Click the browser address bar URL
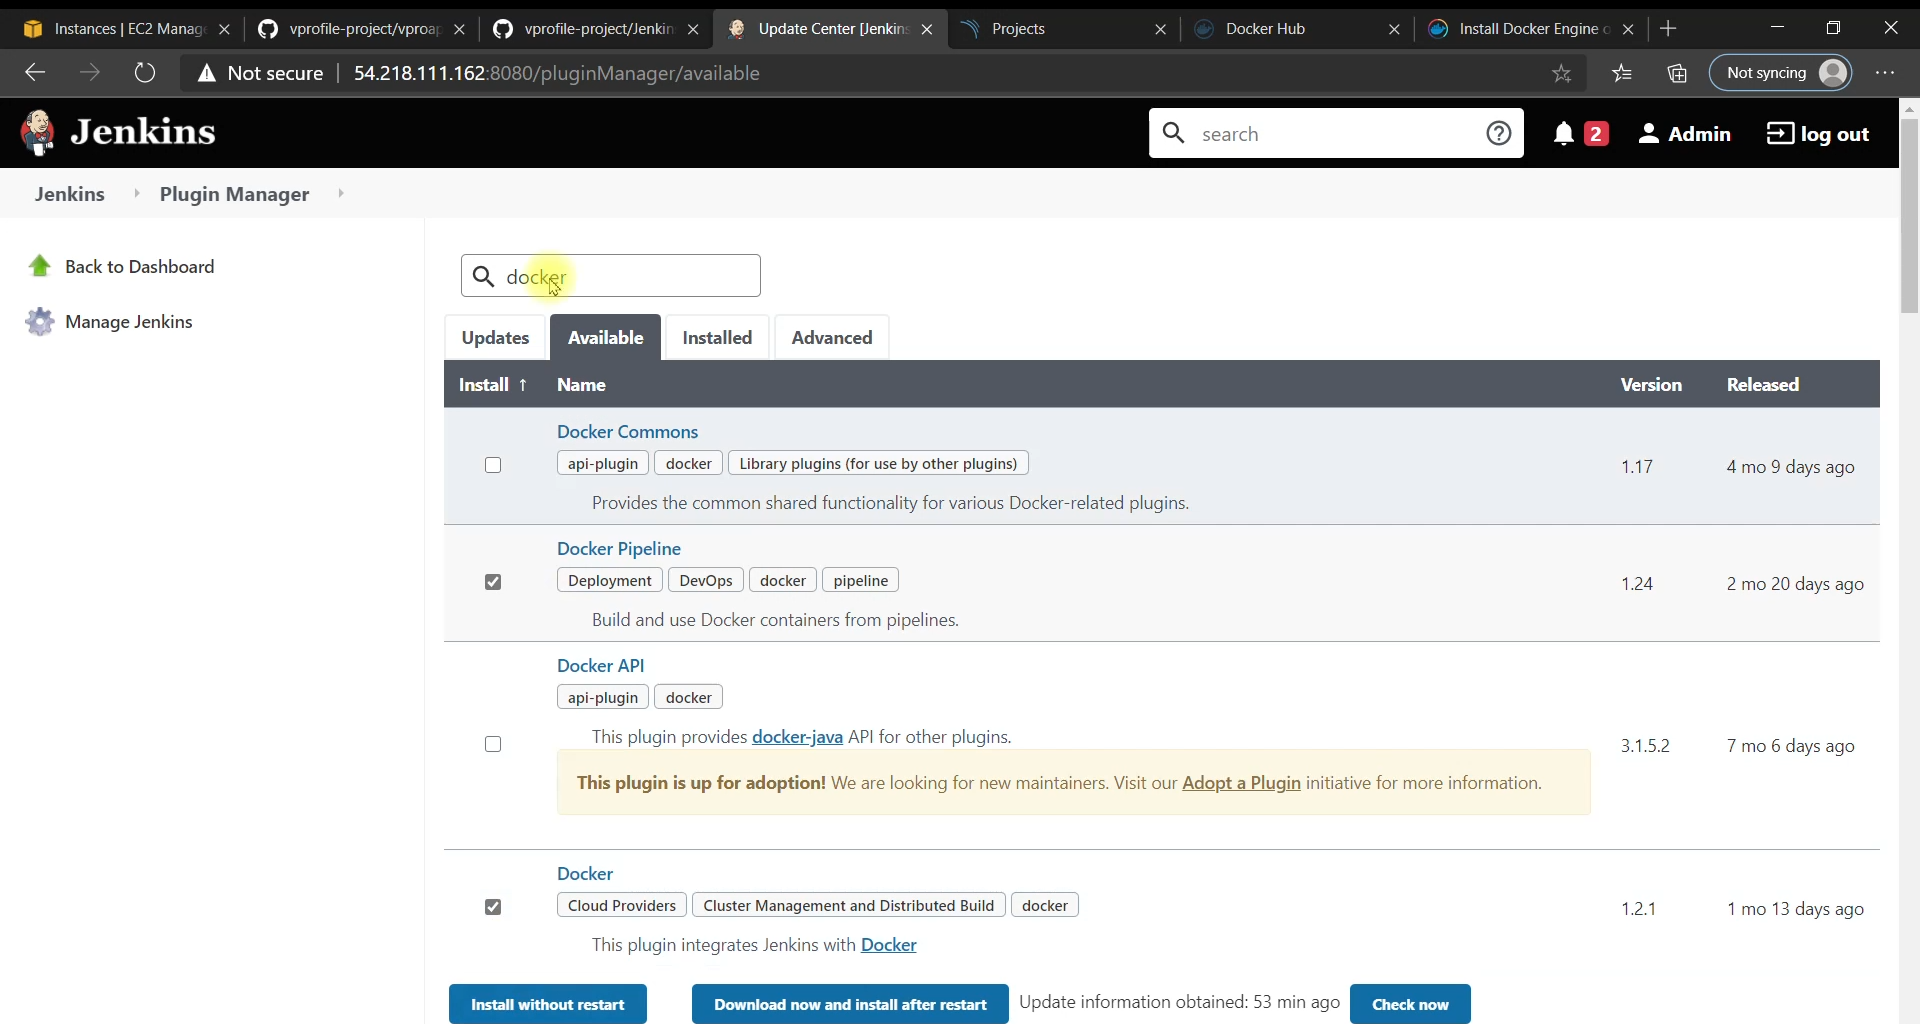Screen dimensions: 1920x1024 point(557,73)
